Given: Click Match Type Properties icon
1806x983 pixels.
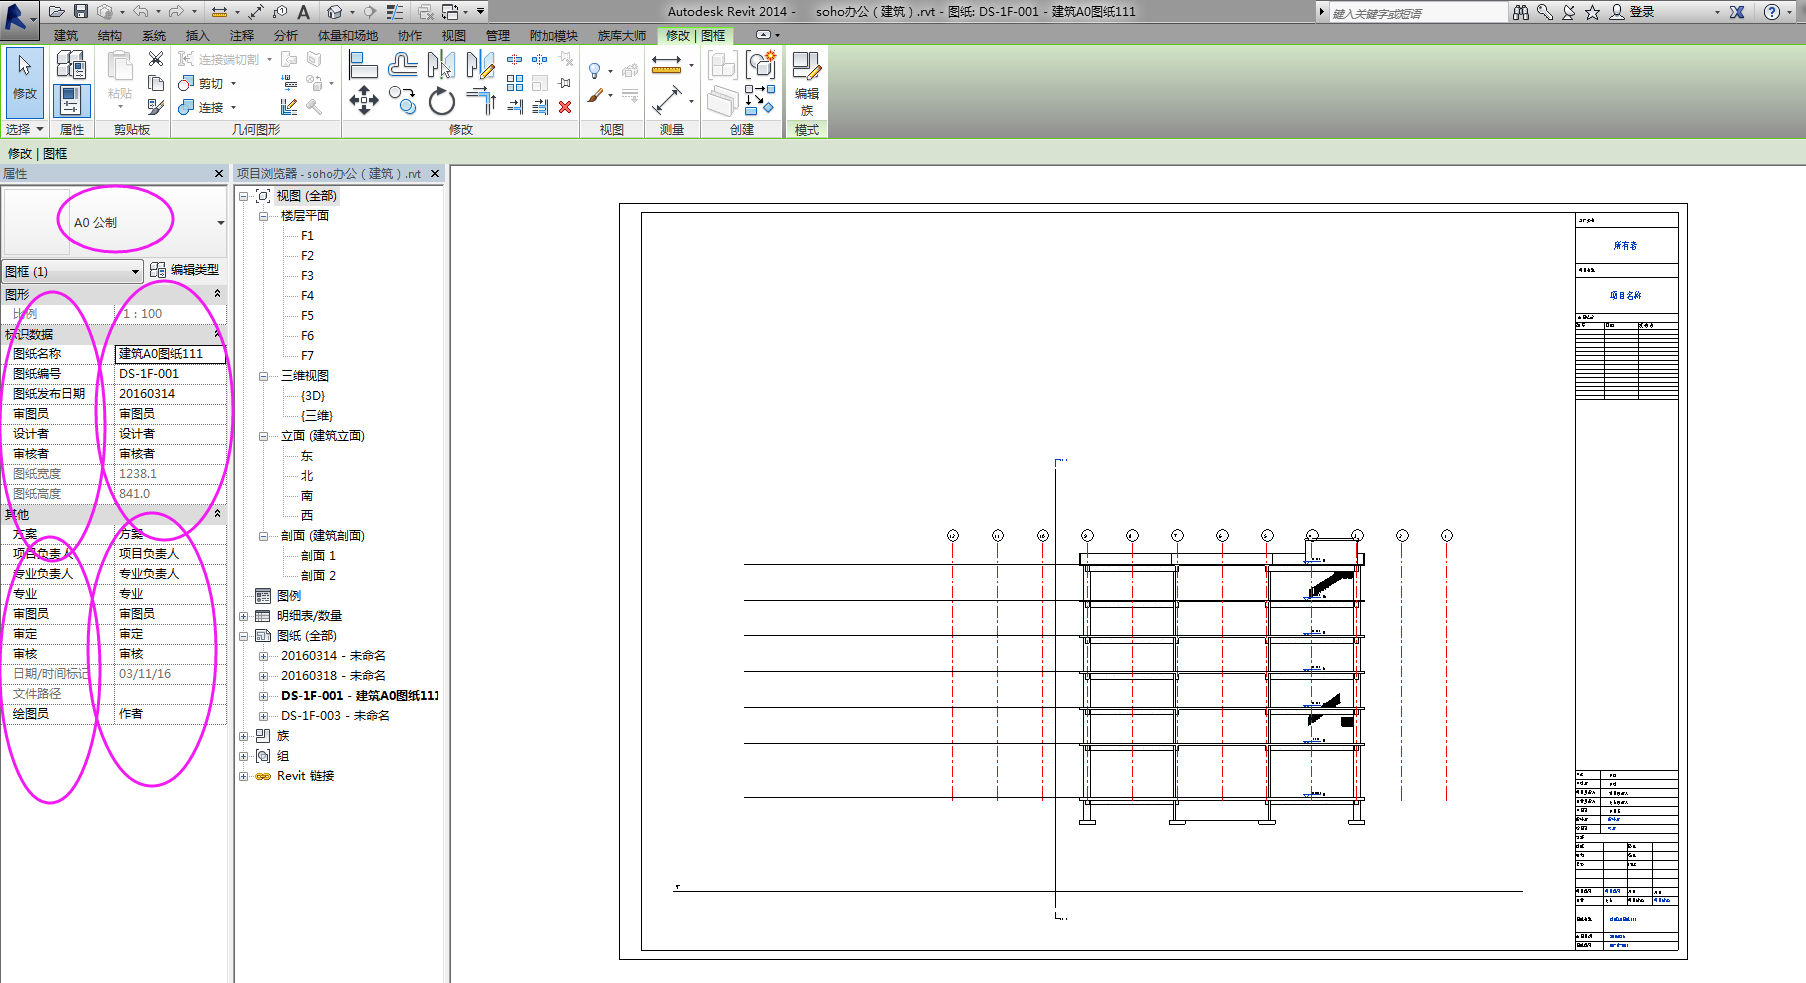Looking at the screenshot, I should 156,107.
